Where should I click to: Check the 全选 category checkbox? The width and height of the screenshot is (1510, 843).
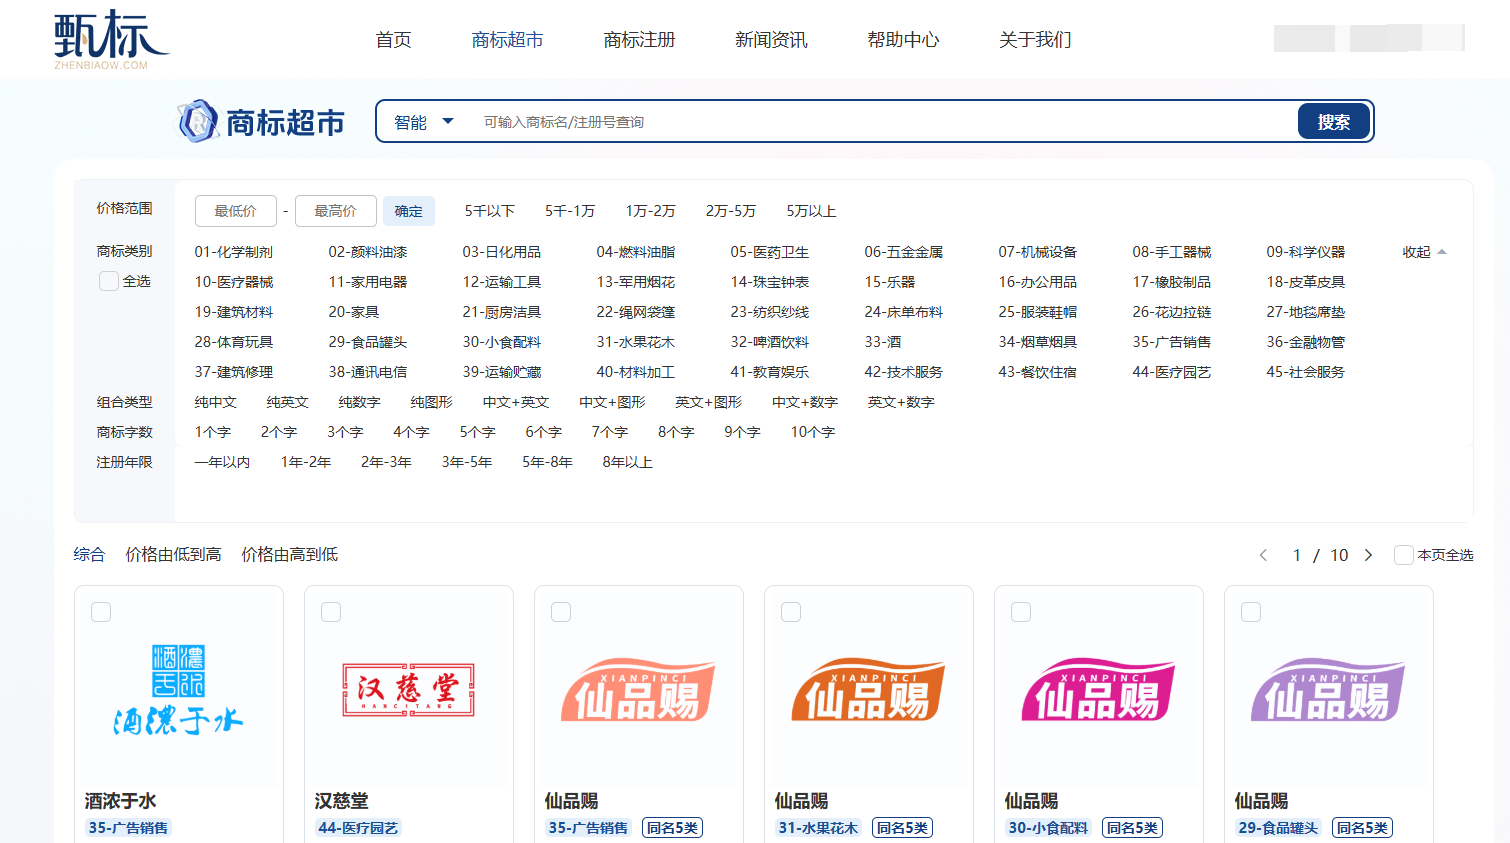(x=108, y=281)
